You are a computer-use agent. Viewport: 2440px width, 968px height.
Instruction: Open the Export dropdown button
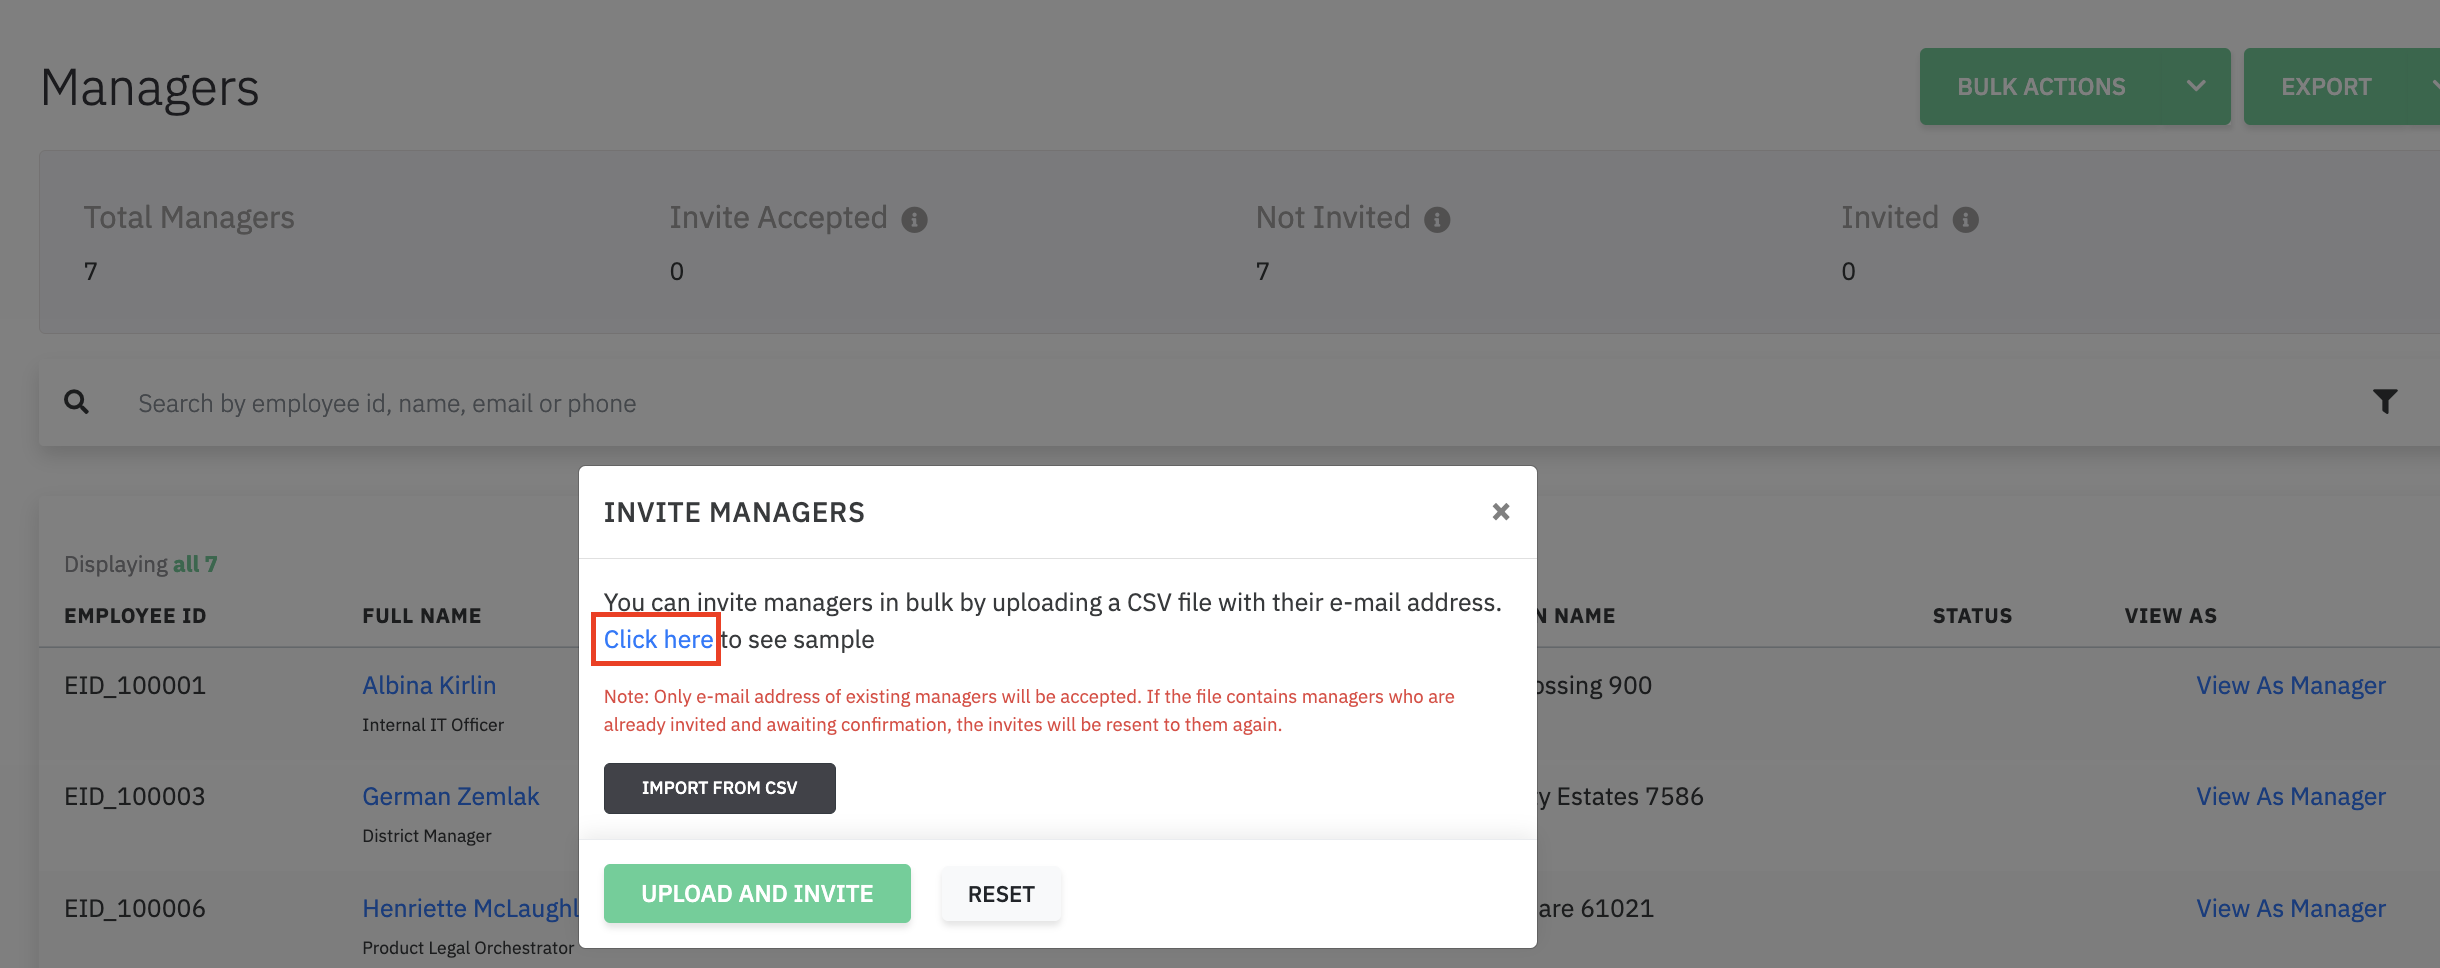click(x=2340, y=87)
